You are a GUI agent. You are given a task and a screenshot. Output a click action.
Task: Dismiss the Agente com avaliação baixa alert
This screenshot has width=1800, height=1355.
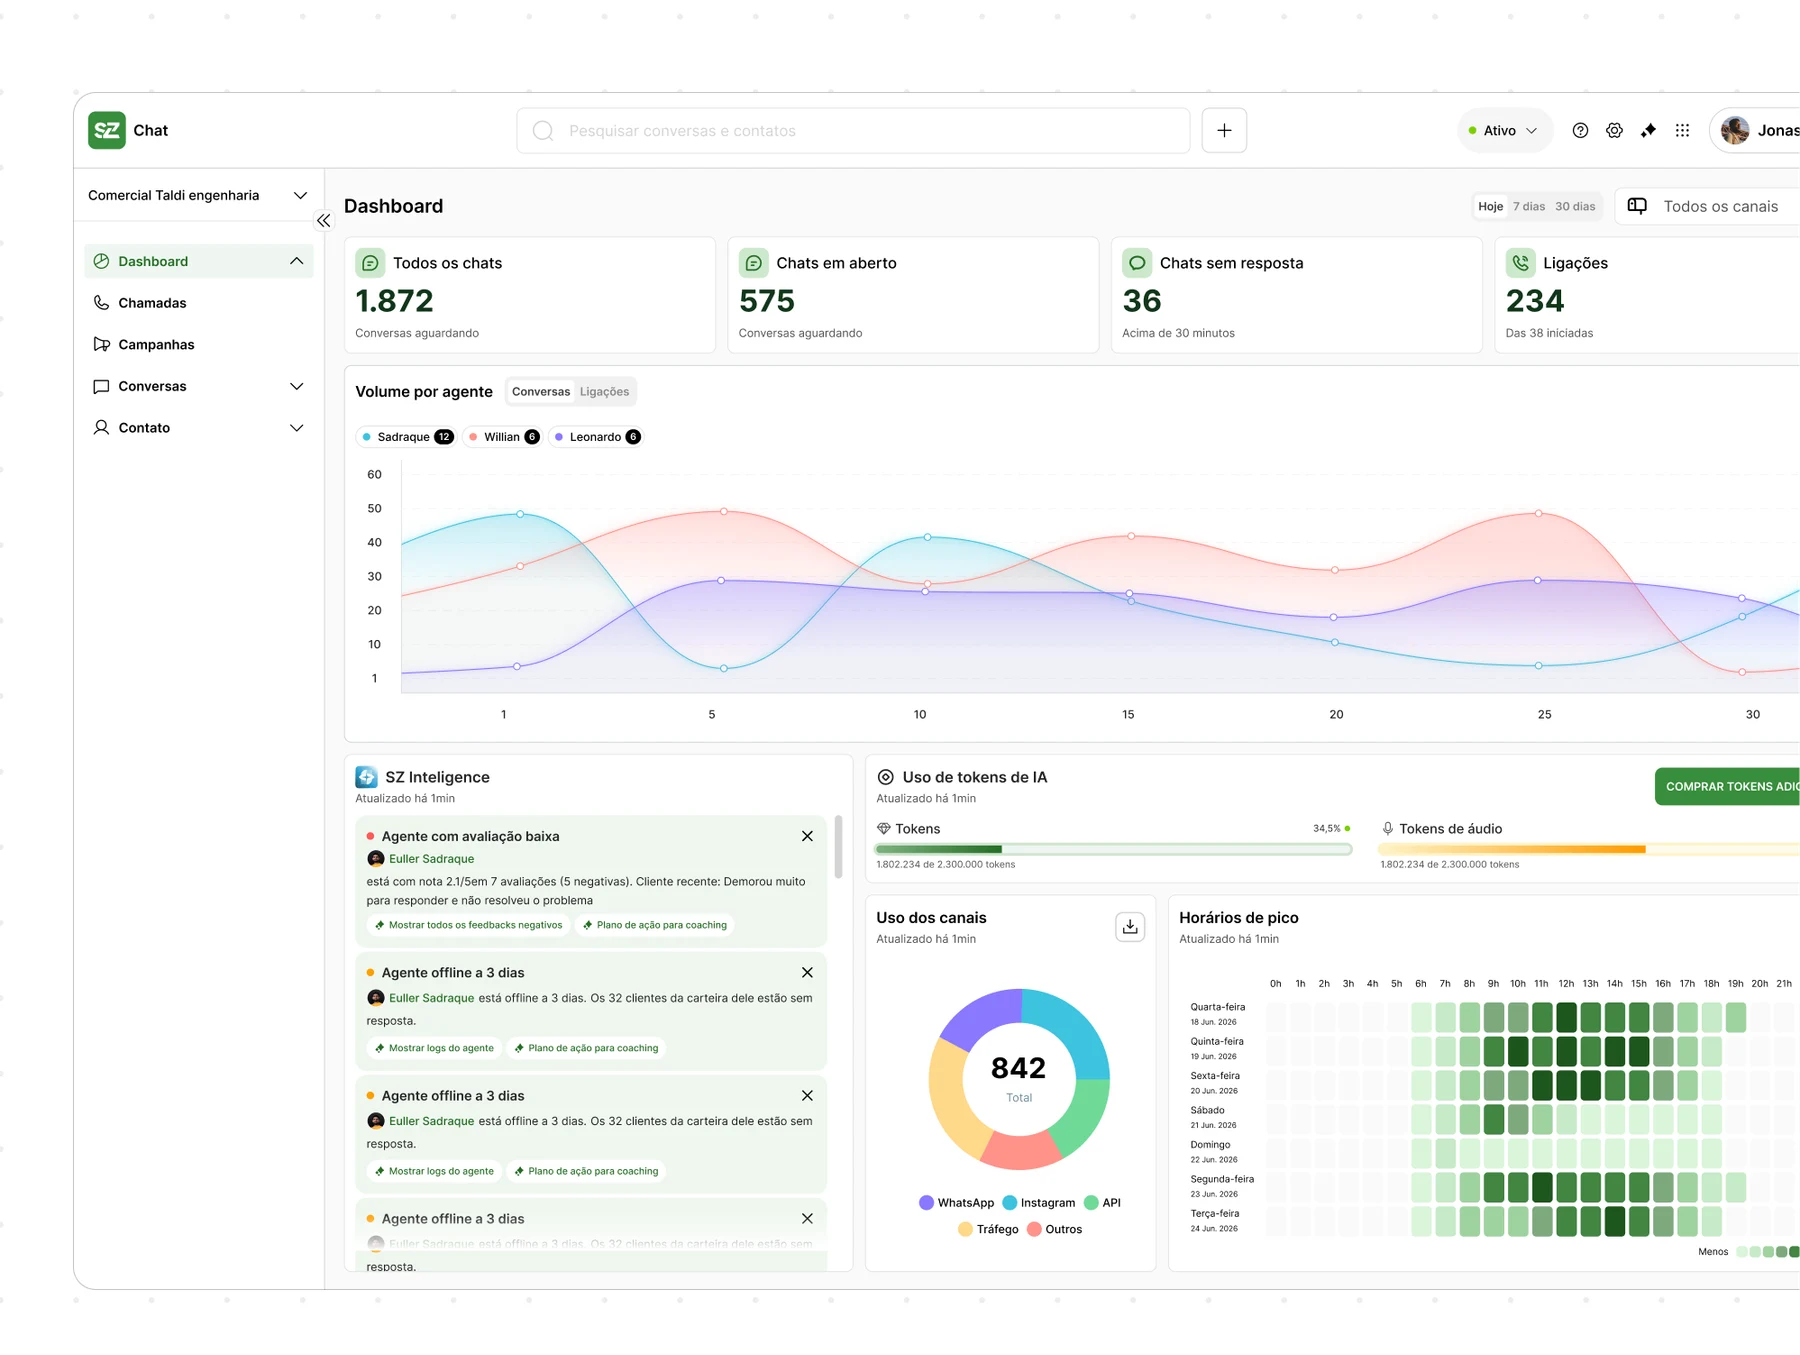tap(807, 836)
